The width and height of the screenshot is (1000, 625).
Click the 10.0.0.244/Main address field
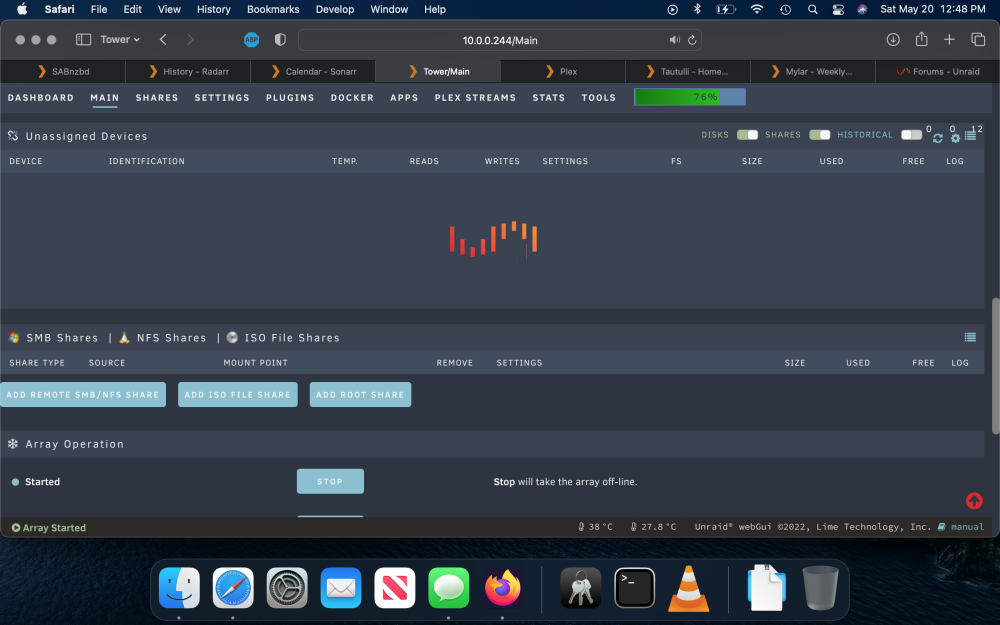(500, 40)
